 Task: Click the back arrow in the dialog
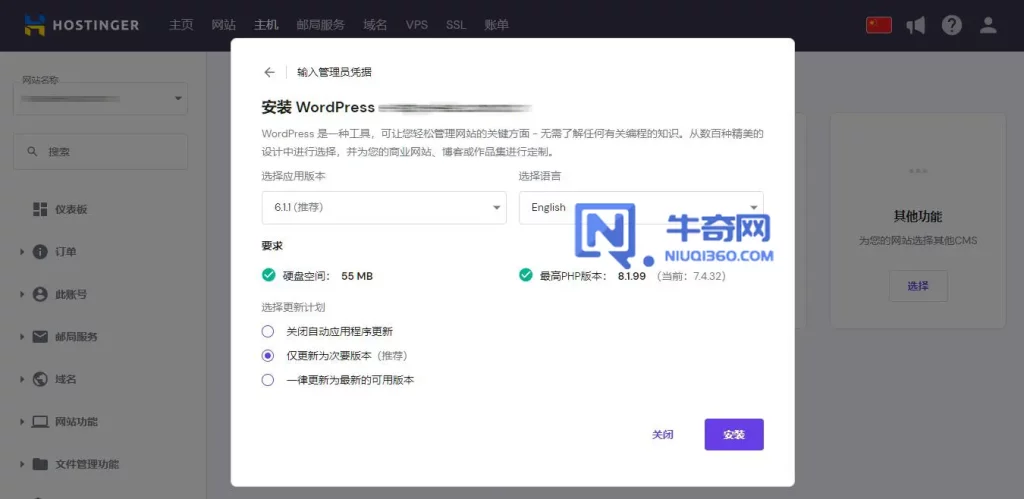point(269,72)
